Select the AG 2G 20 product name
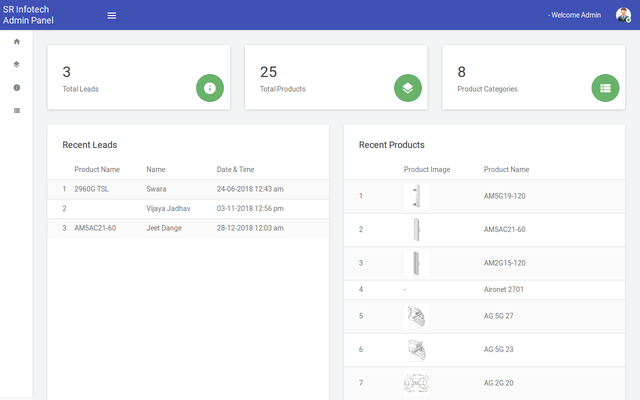Image resolution: width=640 pixels, height=400 pixels. (499, 383)
